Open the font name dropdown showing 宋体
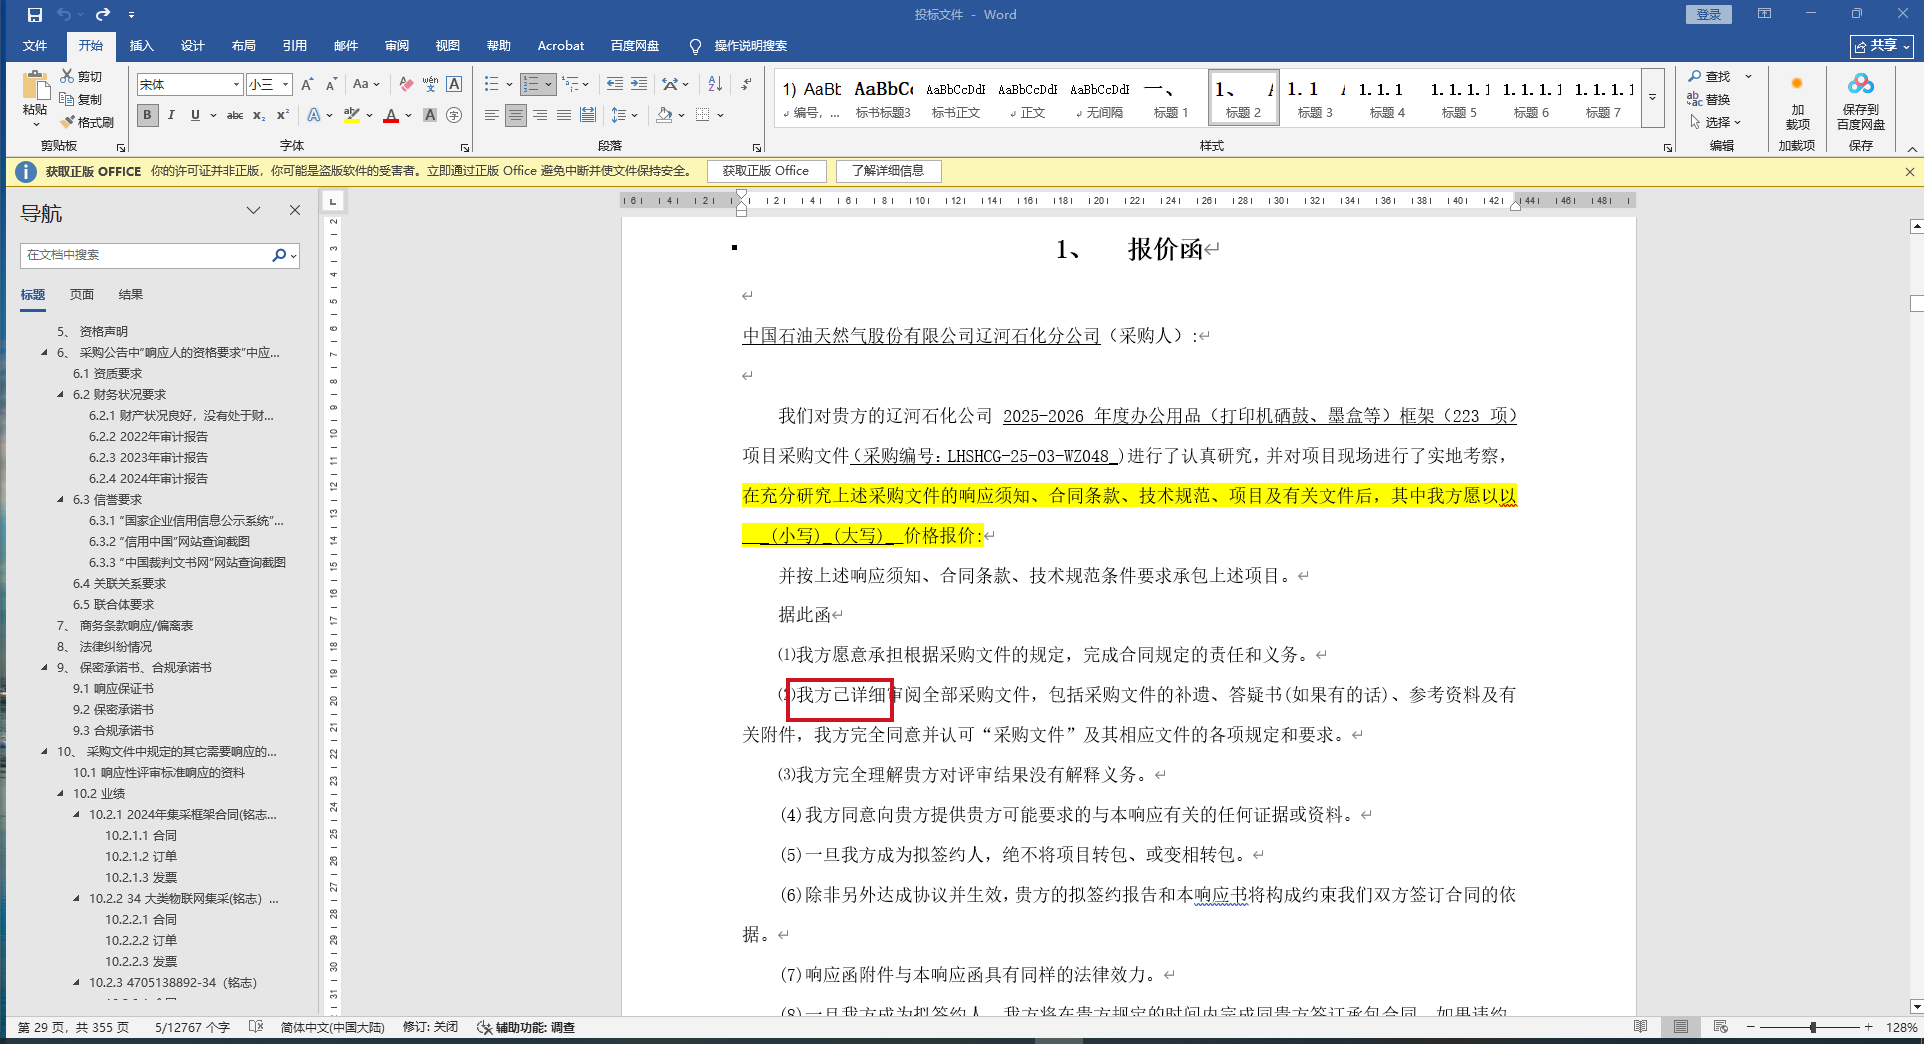The image size is (1924, 1044). point(236,85)
